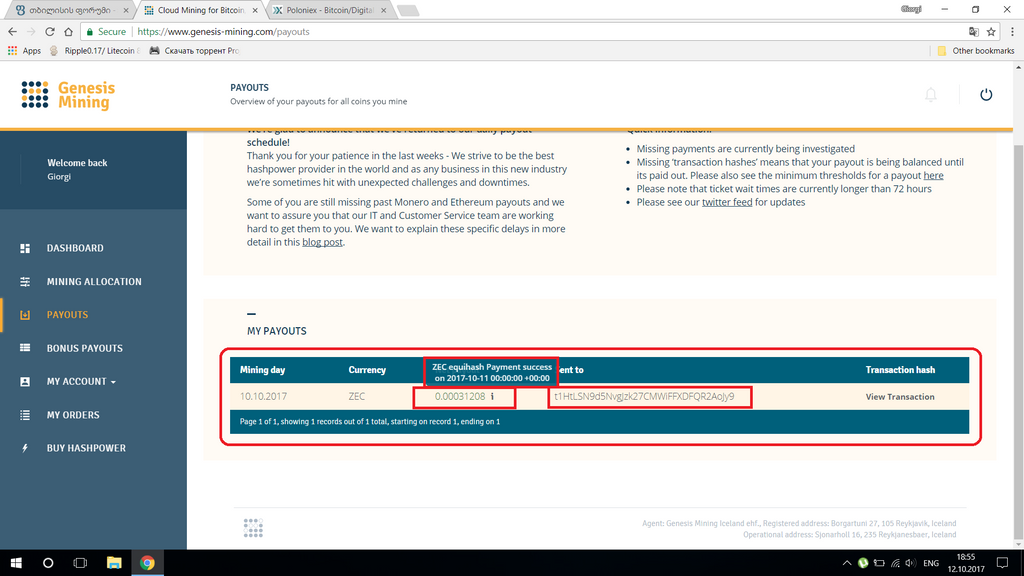1024x576 pixels.
Task: Open the Apps bookmarks shortcut
Action: [24, 50]
